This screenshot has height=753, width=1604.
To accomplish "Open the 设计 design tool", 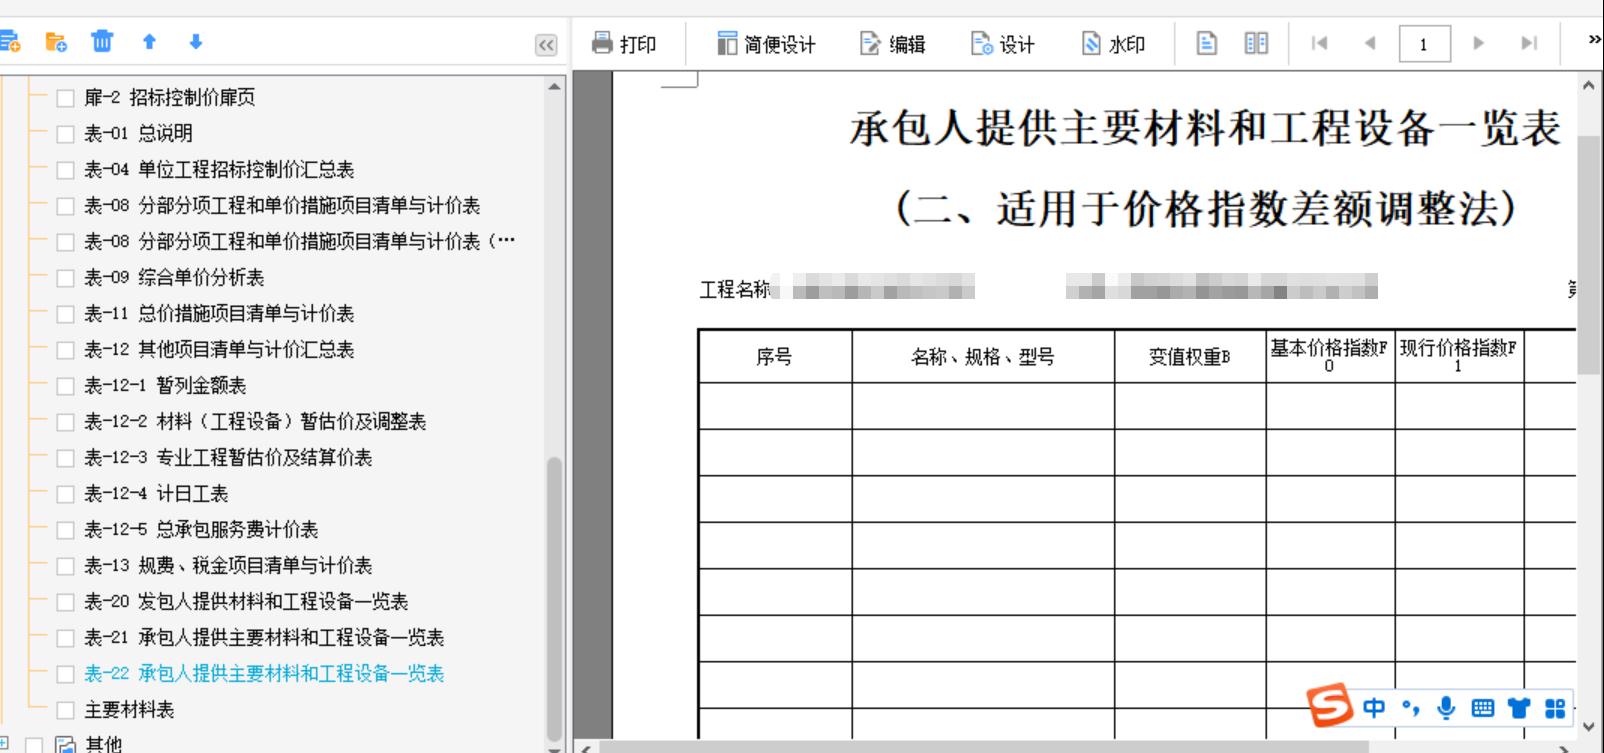I will click(x=1003, y=44).
